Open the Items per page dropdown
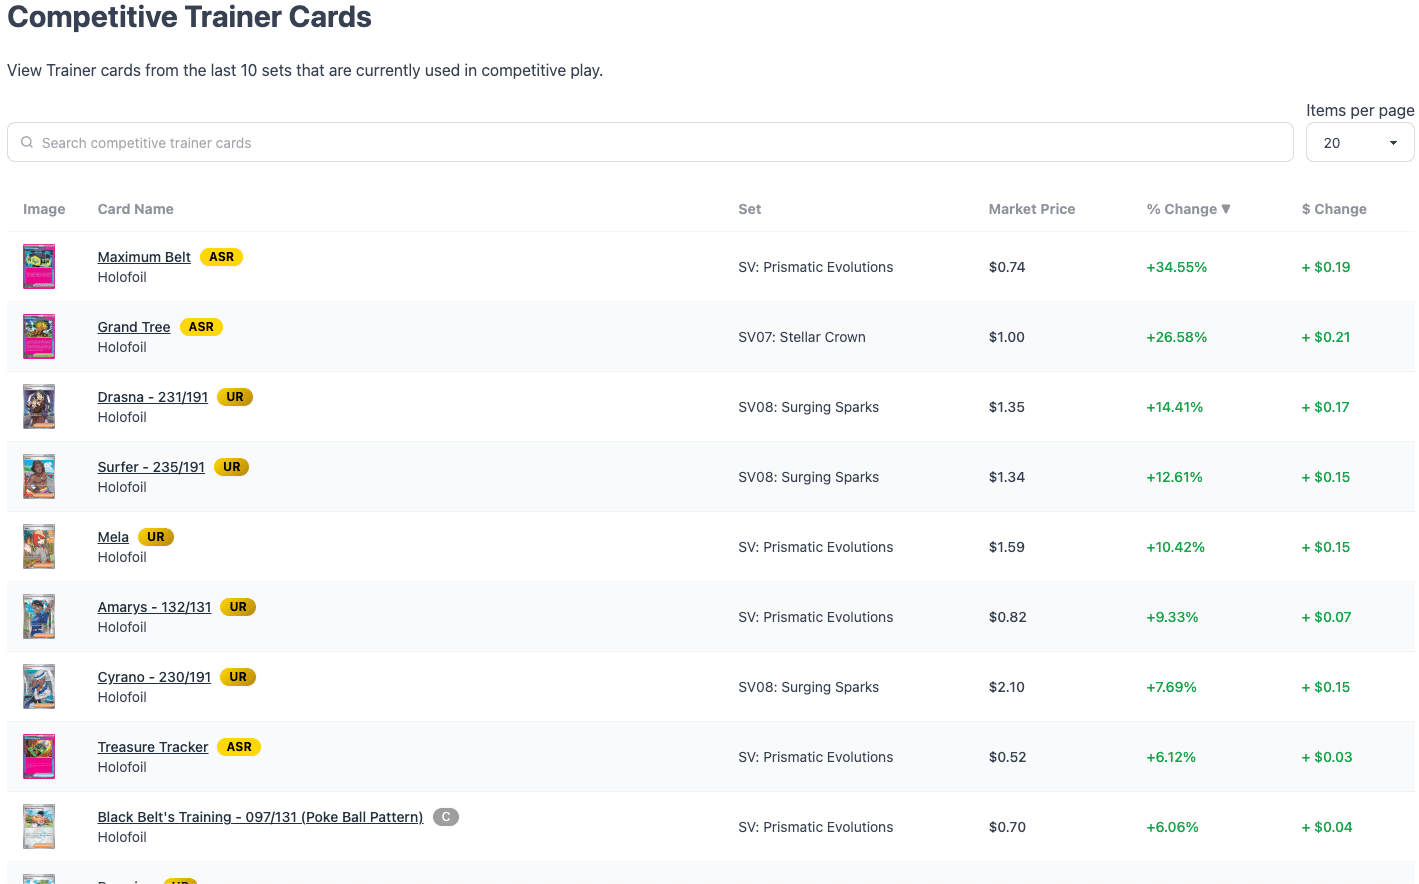Image resolution: width=1419 pixels, height=884 pixels. pyautogui.click(x=1359, y=142)
